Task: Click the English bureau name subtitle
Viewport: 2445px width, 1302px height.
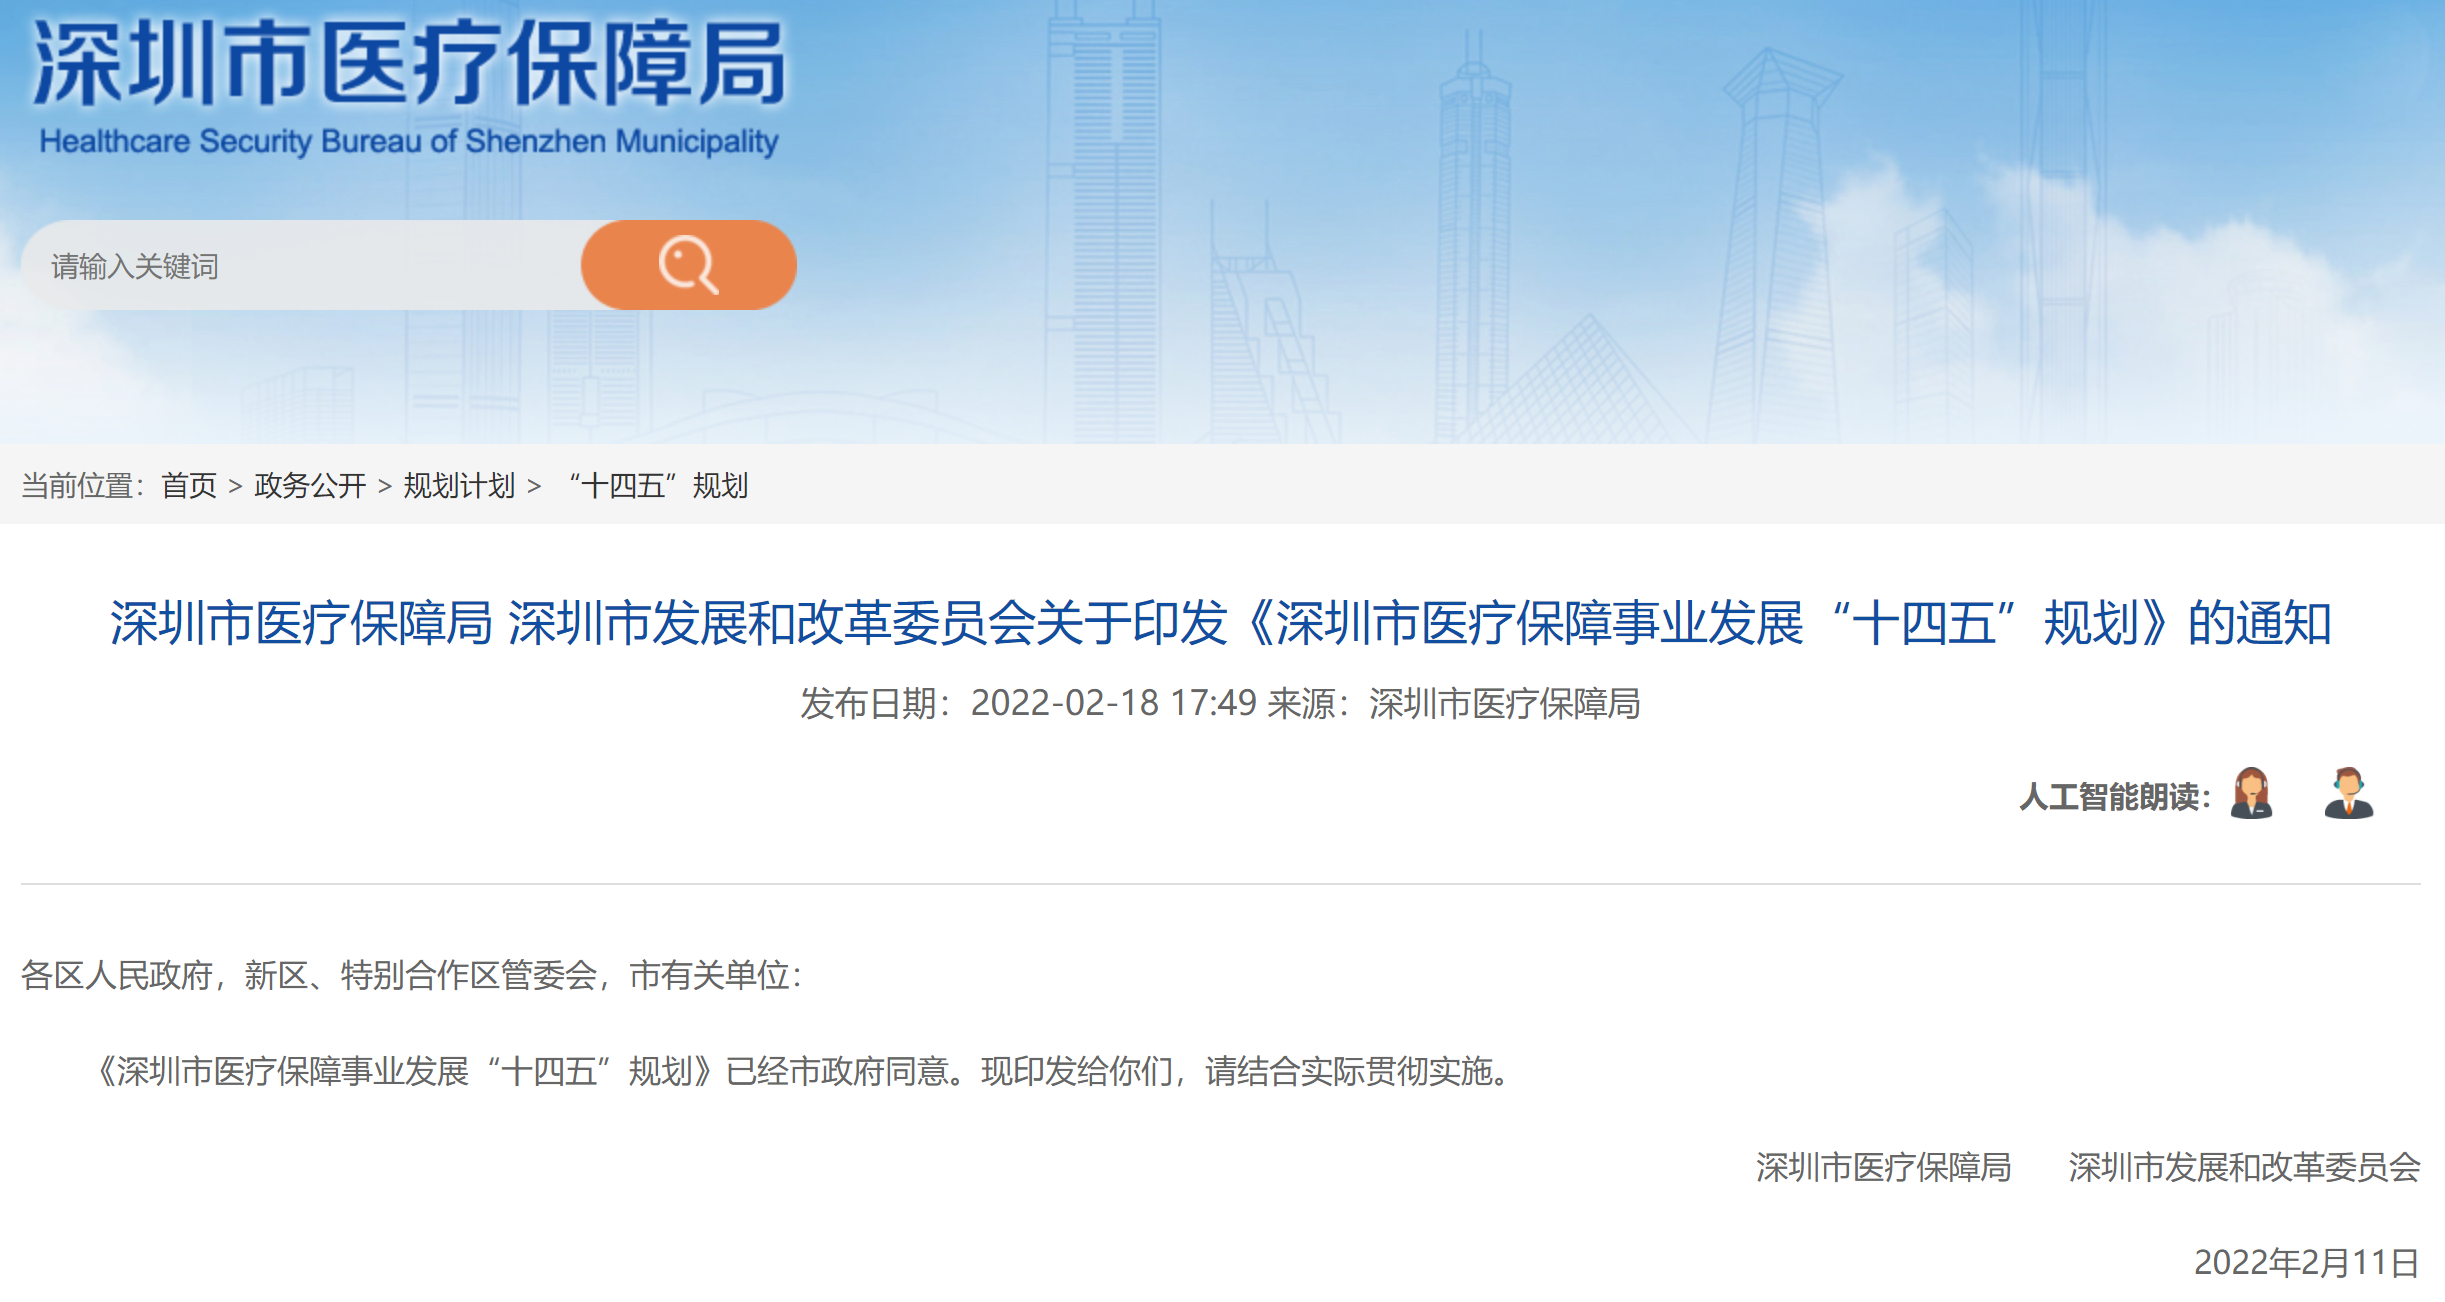Action: [x=408, y=142]
